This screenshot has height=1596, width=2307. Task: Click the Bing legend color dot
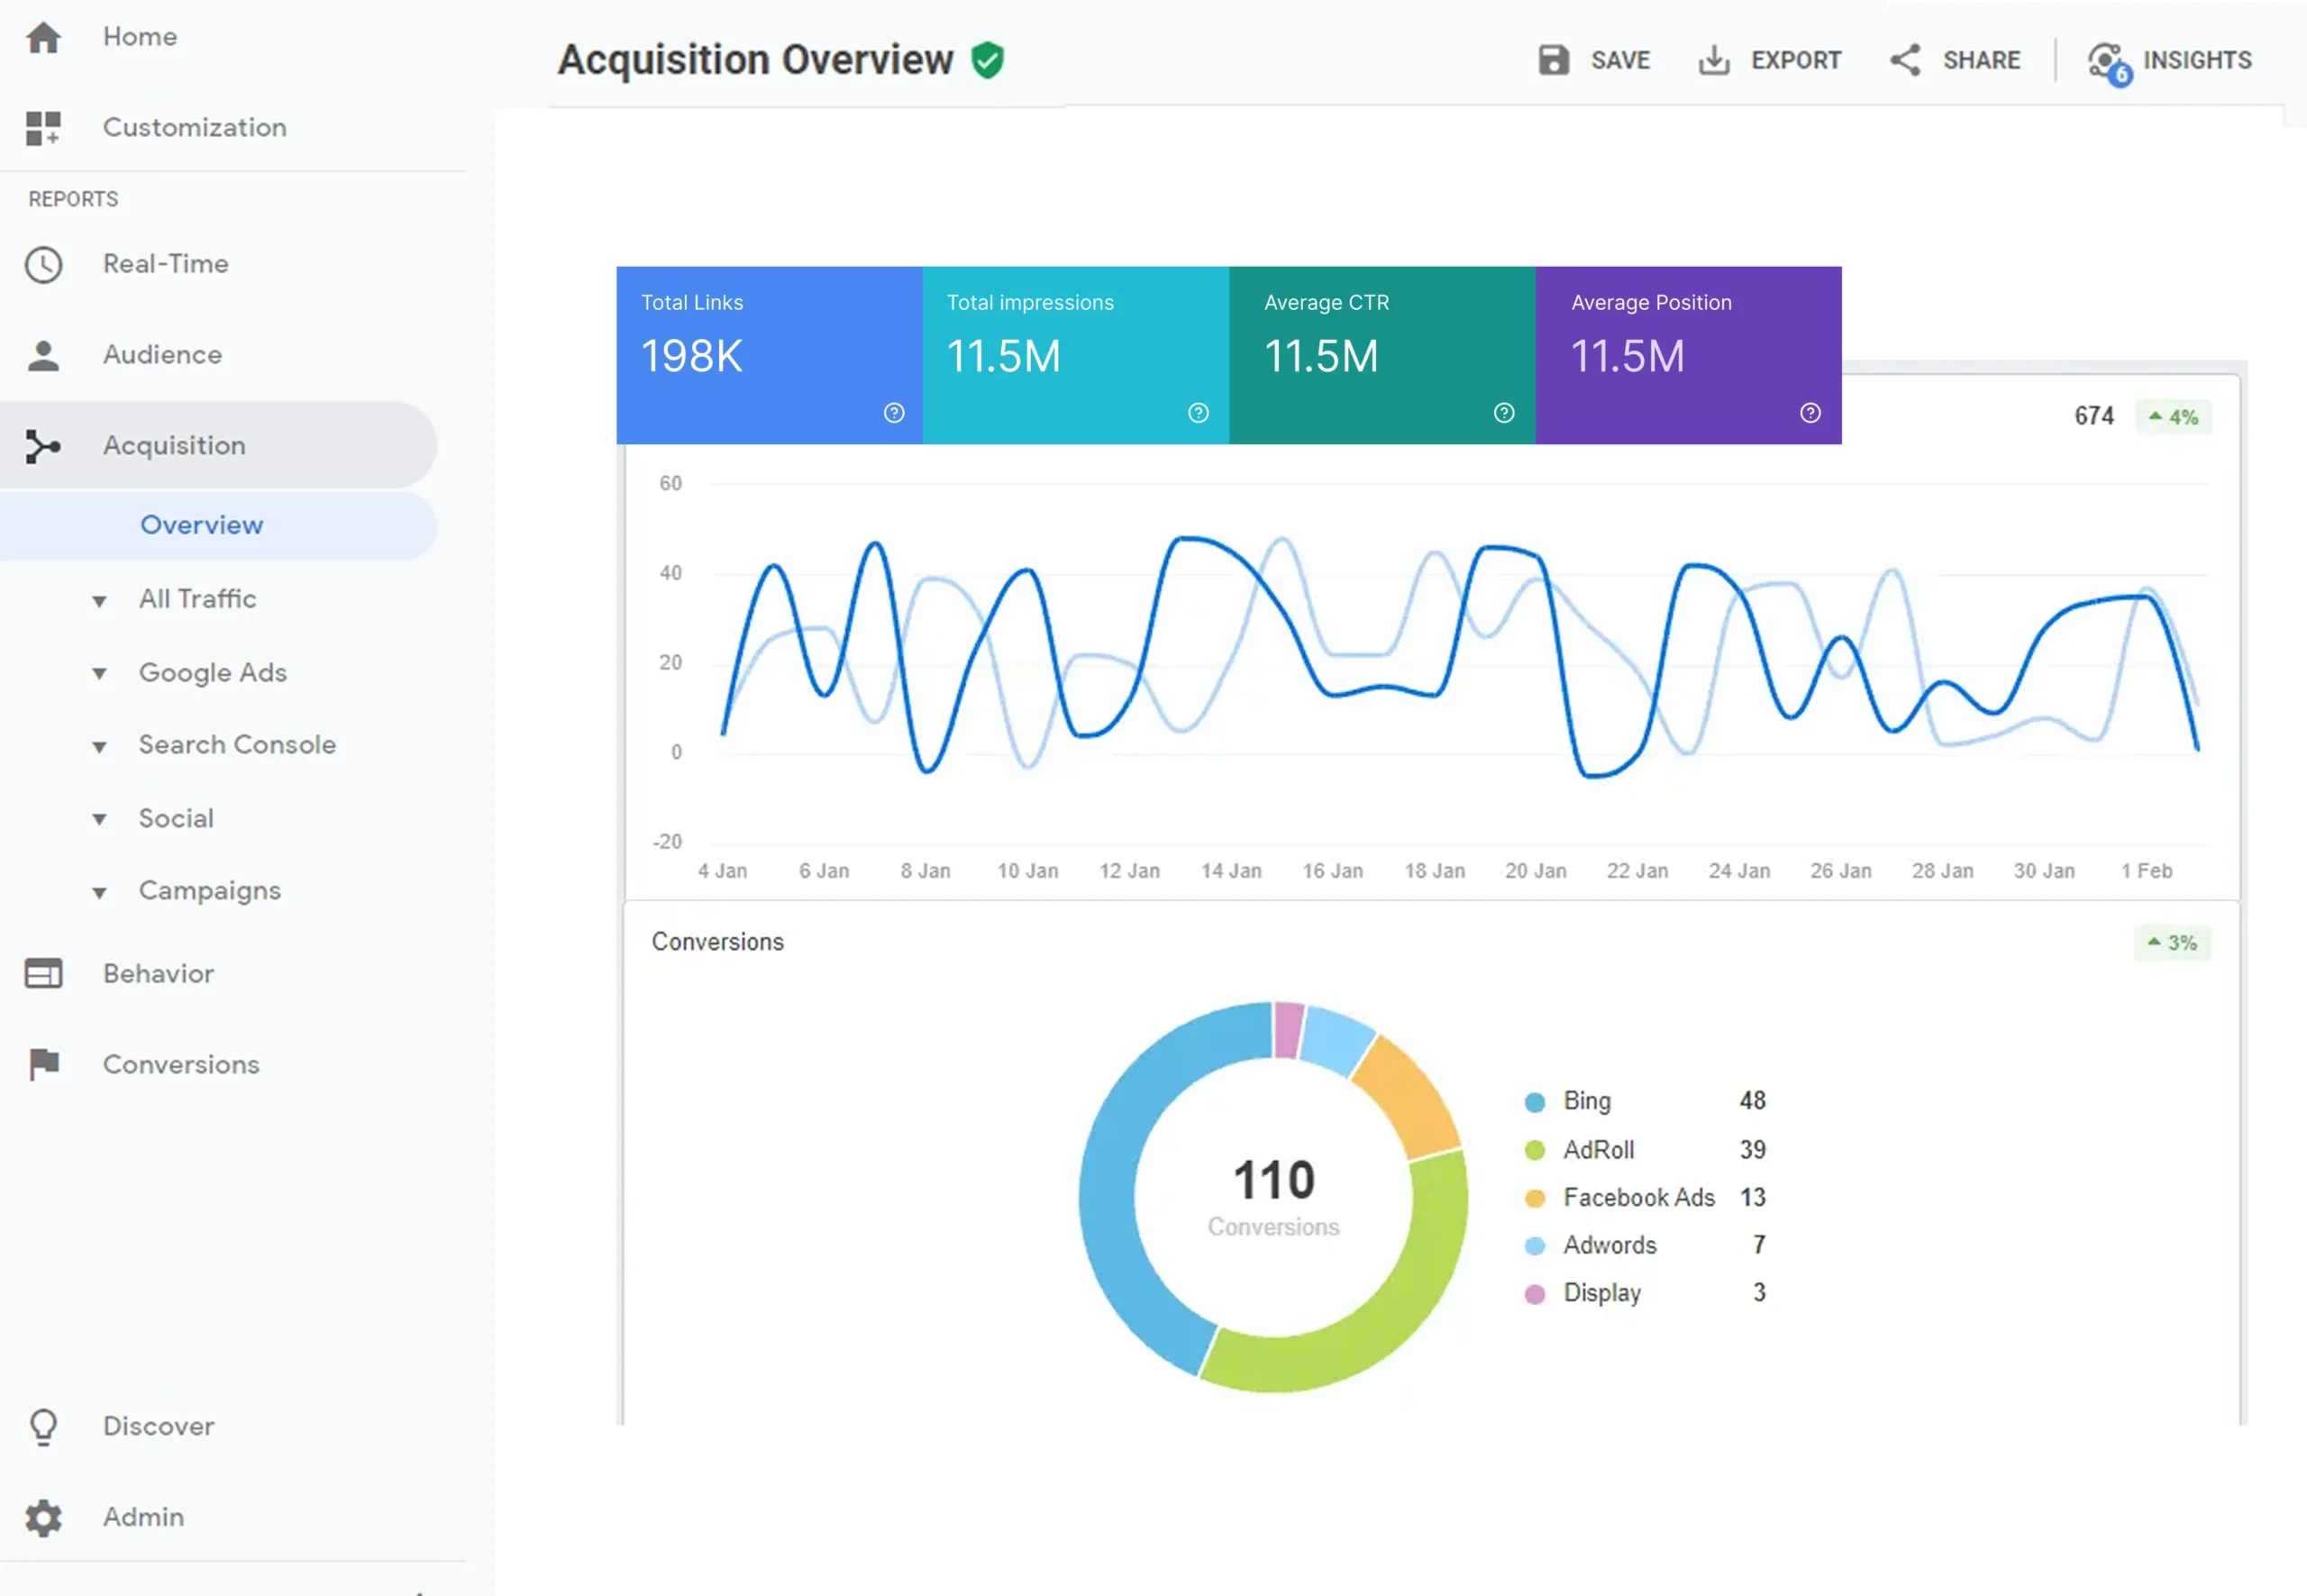[1534, 1102]
